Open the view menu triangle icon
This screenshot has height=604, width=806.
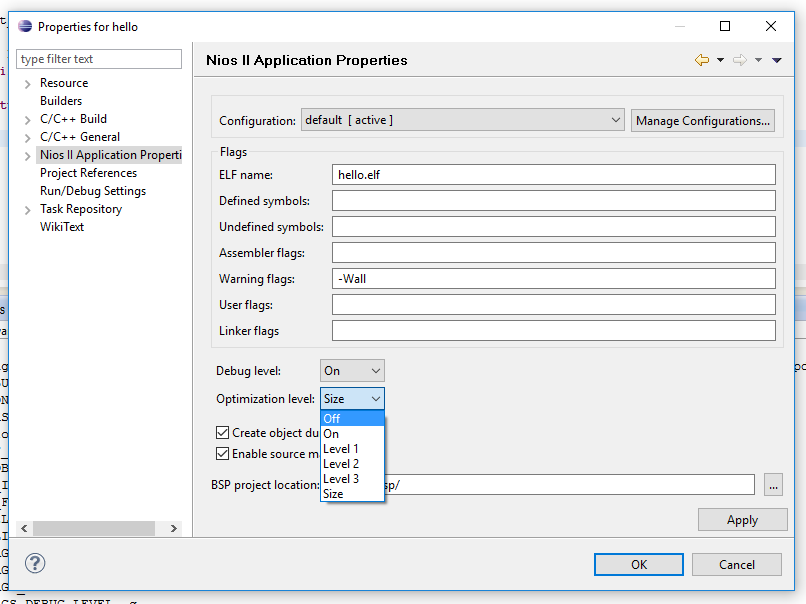click(777, 60)
